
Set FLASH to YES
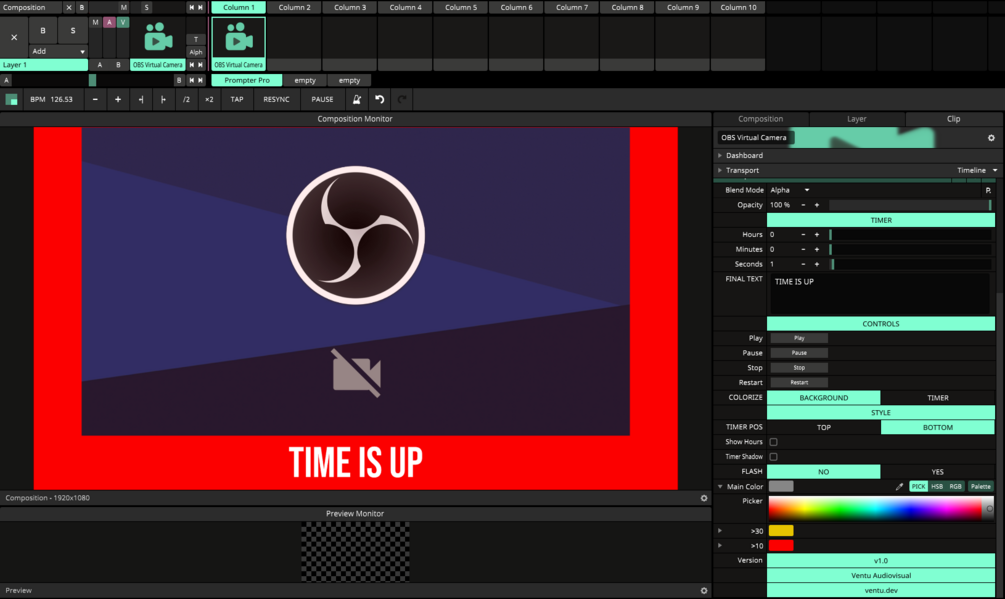[938, 472]
